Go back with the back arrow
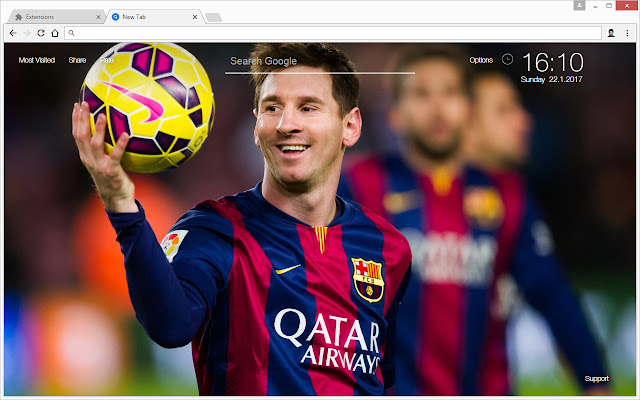 [x=13, y=33]
